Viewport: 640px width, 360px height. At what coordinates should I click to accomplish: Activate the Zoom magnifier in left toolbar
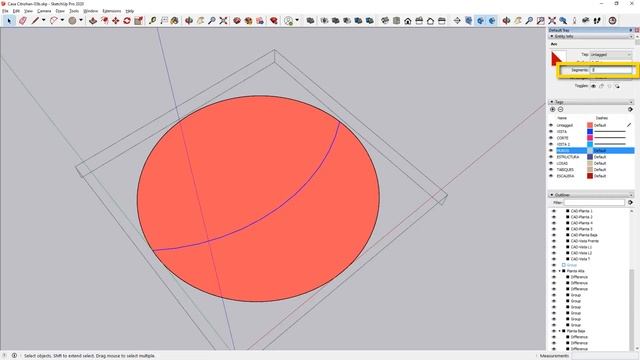pyautogui.click(x=211, y=20)
